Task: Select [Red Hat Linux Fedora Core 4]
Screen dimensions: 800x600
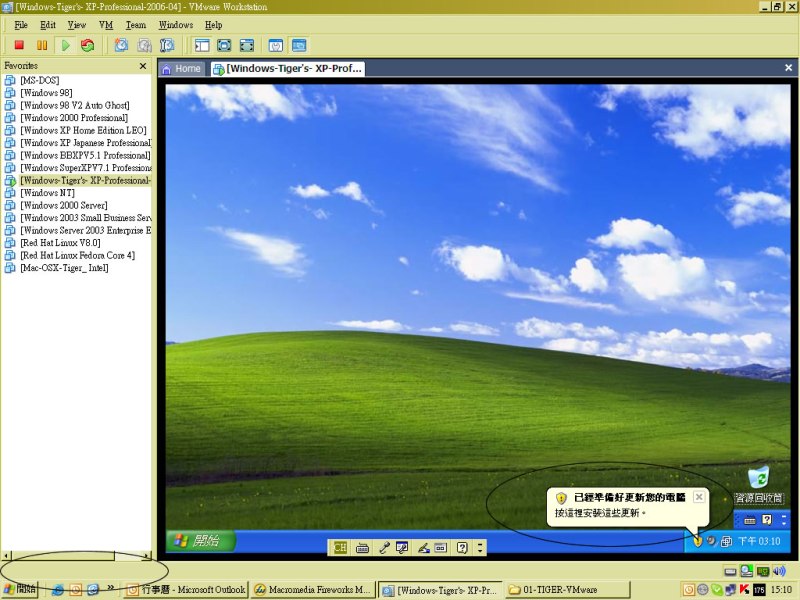Action: tap(78, 255)
